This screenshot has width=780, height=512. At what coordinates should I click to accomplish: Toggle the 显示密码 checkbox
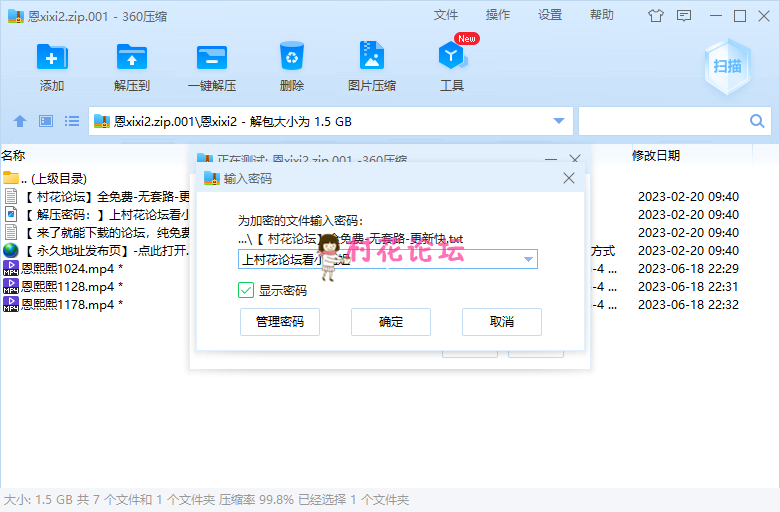(x=246, y=290)
